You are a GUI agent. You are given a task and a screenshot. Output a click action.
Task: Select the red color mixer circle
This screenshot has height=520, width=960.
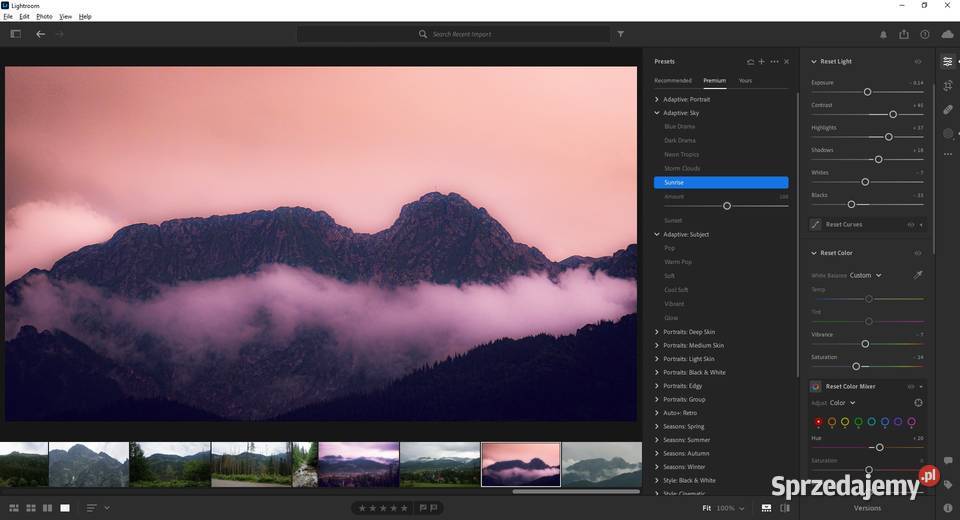click(x=819, y=422)
